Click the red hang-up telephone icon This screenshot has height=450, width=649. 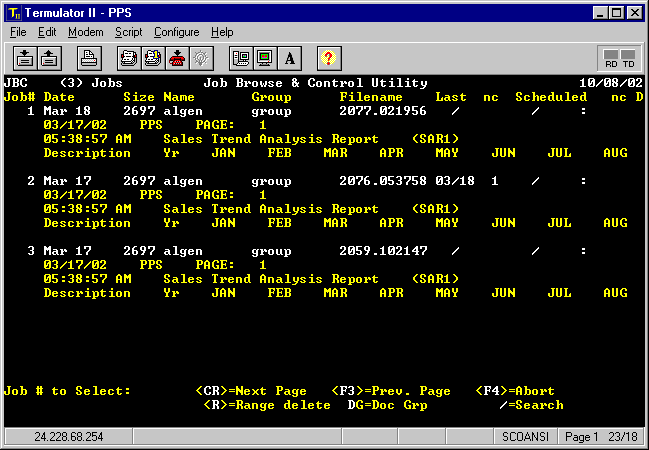(x=178, y=58)
